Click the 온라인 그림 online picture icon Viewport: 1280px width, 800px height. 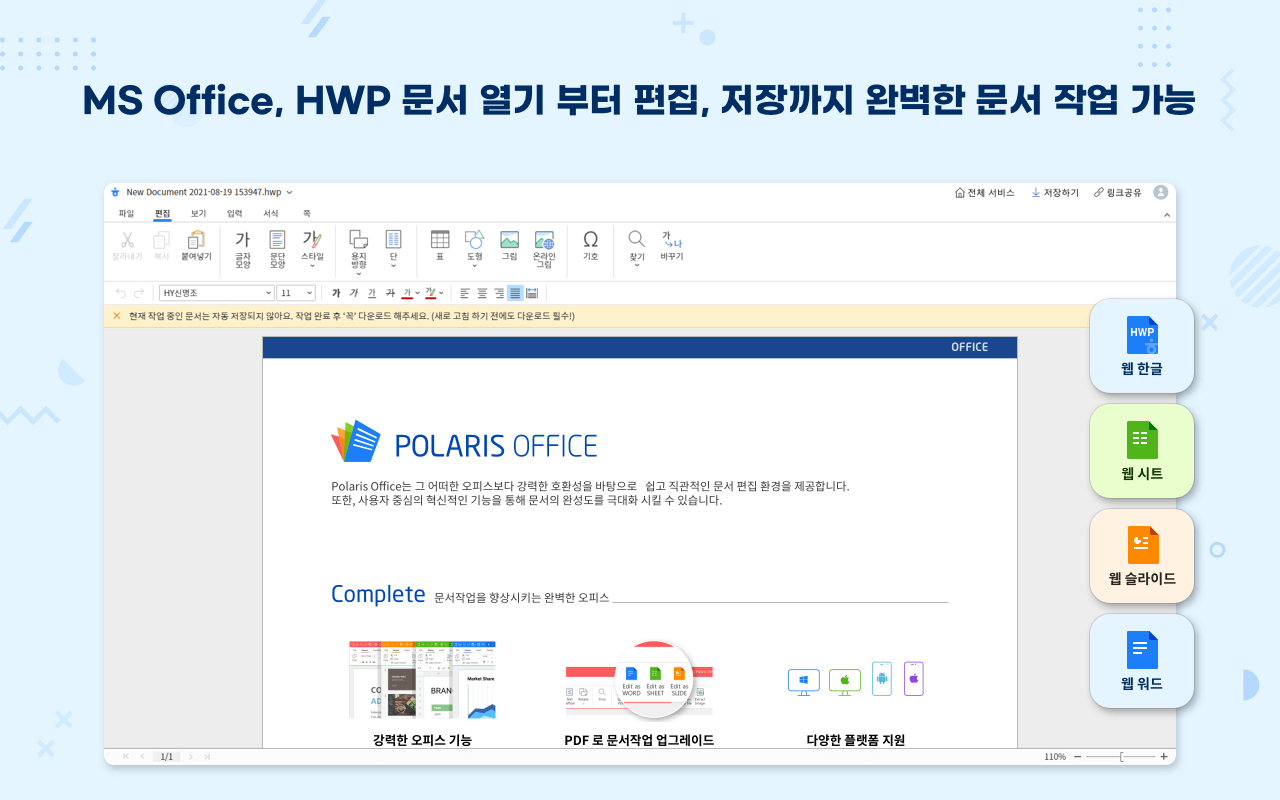544,240
